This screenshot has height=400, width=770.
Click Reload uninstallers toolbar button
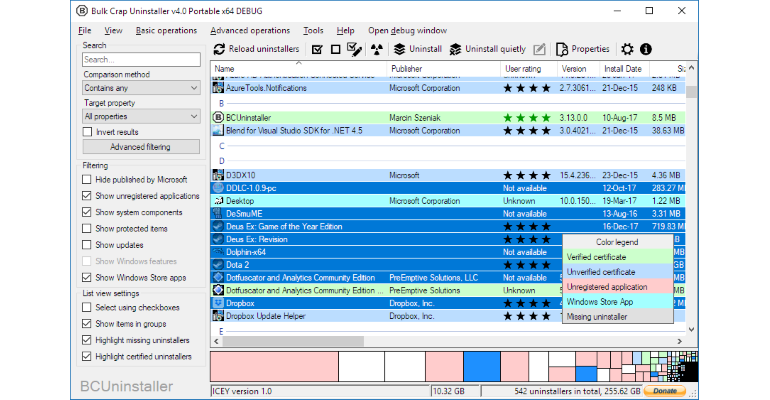pos(256,49)
